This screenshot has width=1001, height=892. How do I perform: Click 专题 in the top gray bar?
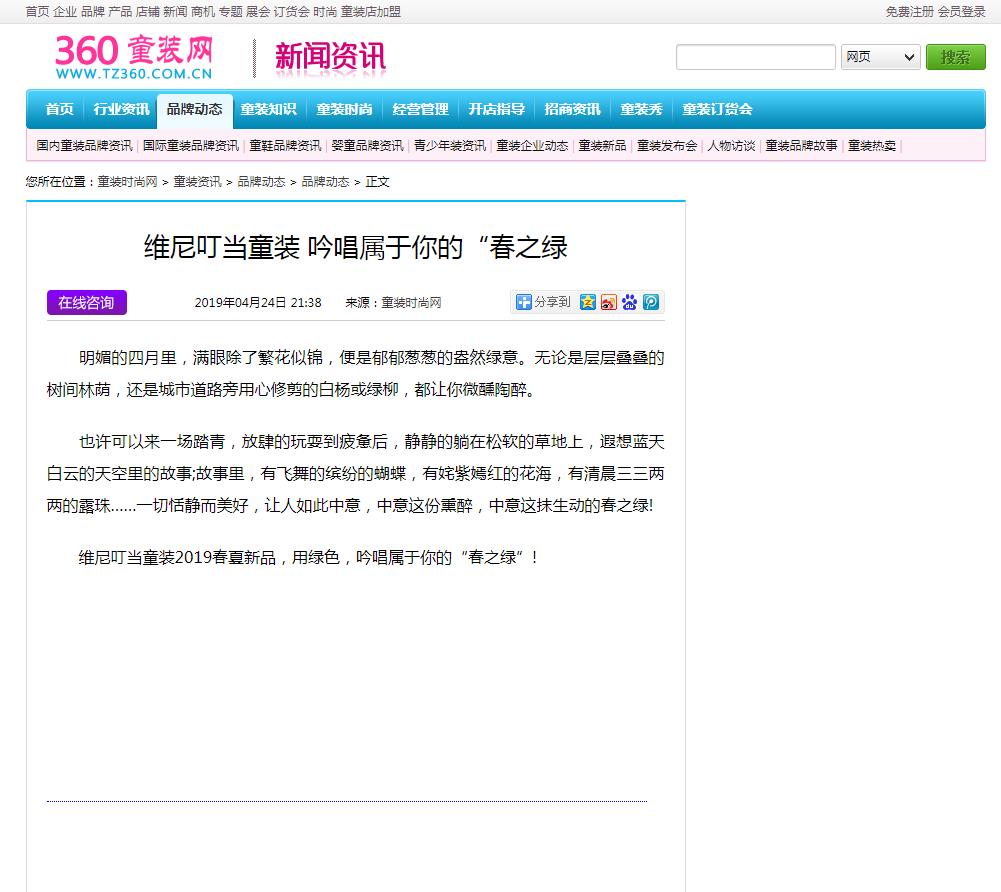[x=230, y=11]
